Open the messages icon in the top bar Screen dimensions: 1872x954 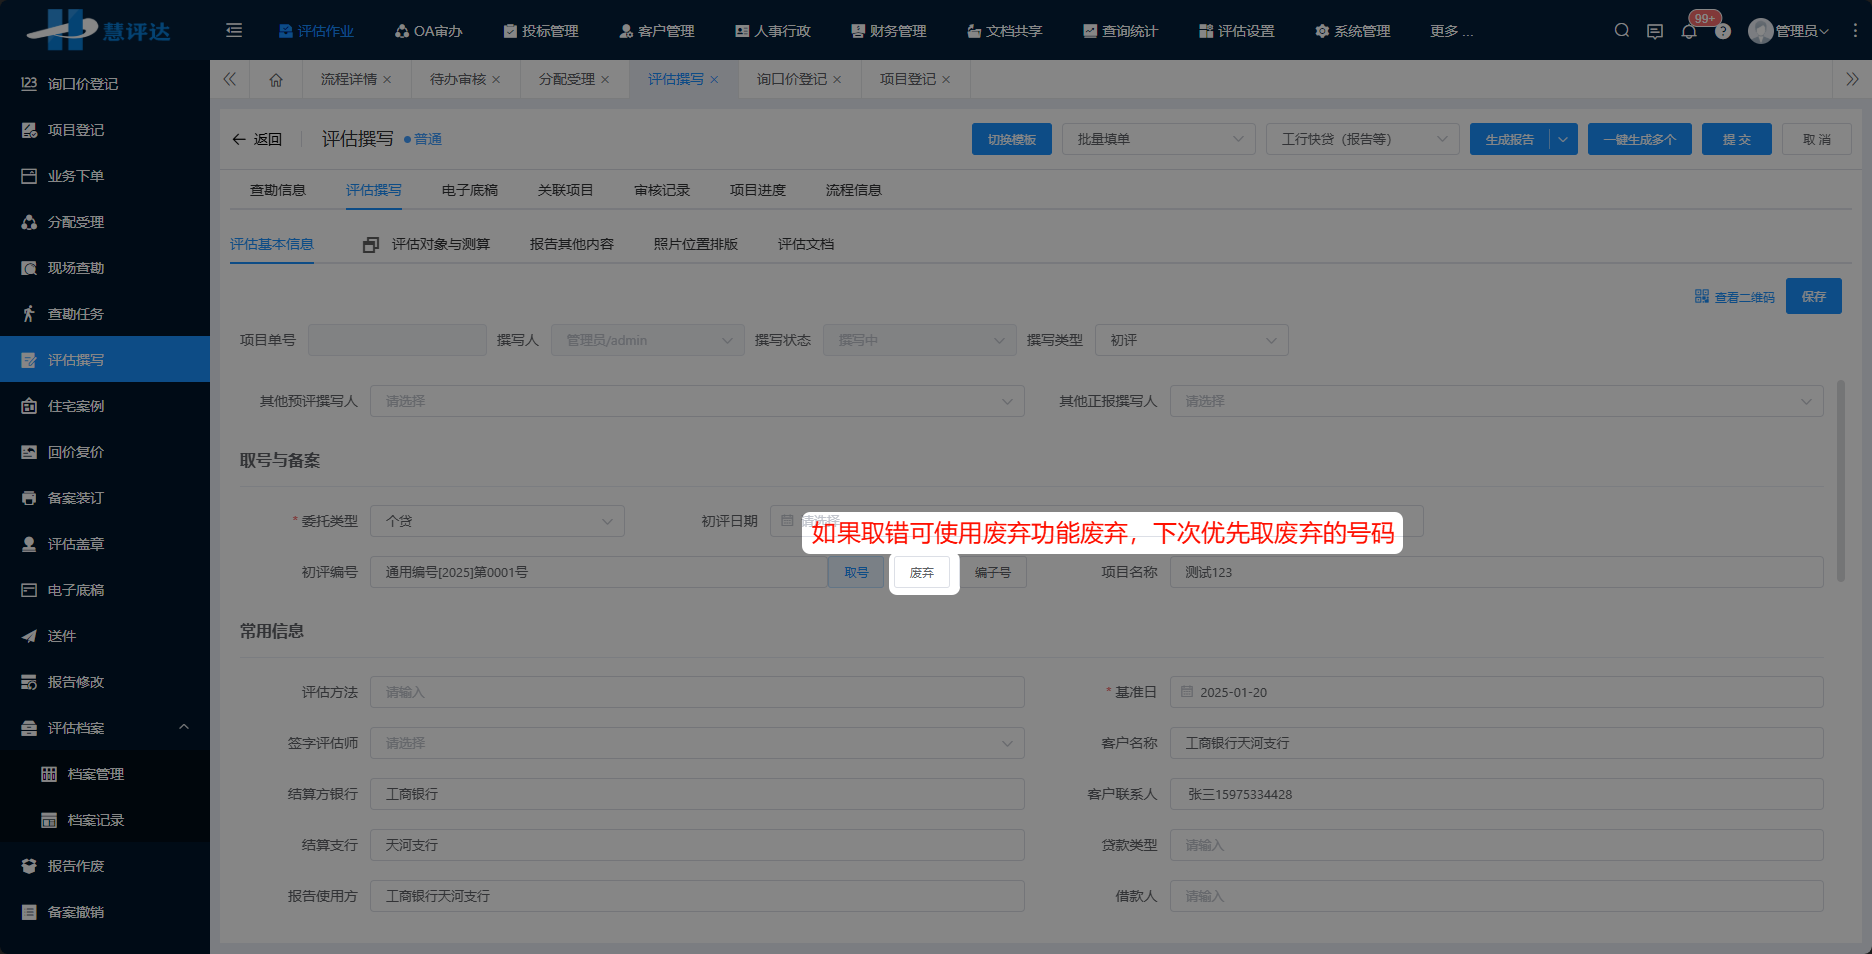click(x=1655, y=31)
